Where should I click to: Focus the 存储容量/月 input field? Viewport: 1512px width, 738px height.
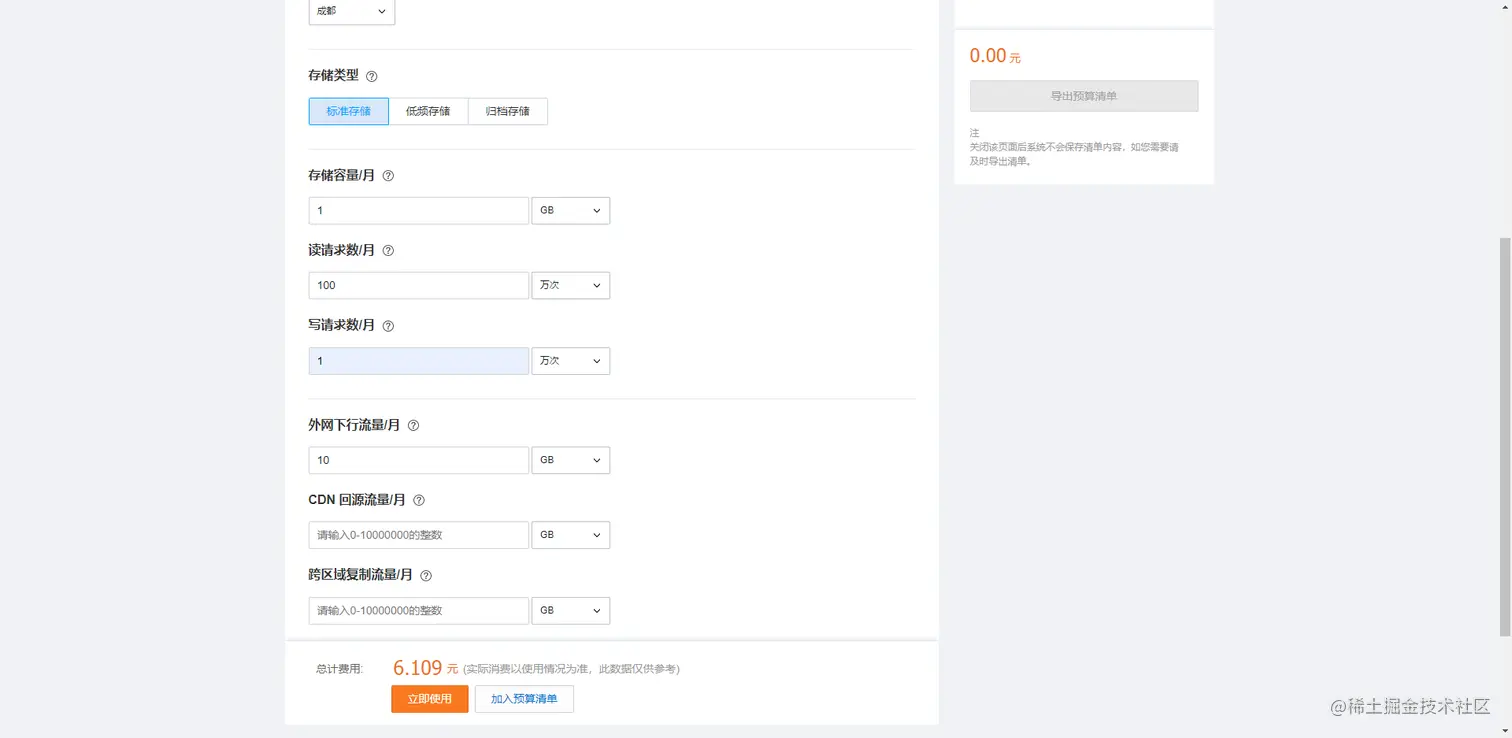(x=419, y=211)
